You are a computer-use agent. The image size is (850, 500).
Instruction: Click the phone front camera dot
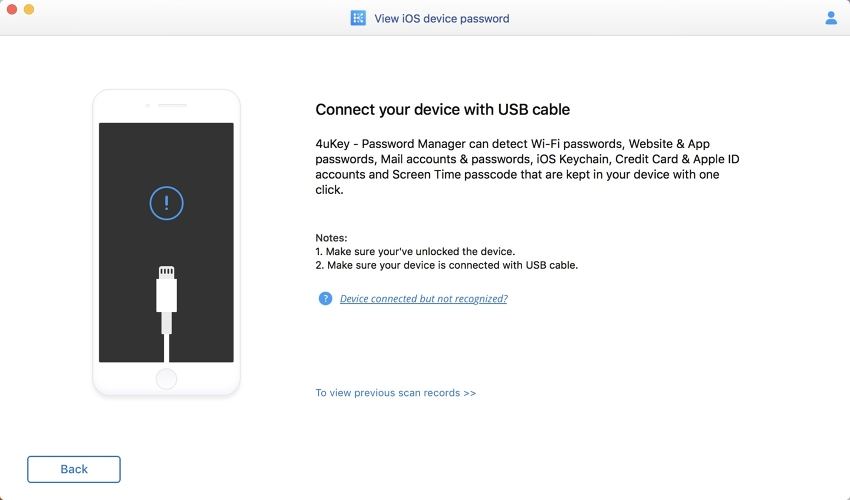(148, 105)
